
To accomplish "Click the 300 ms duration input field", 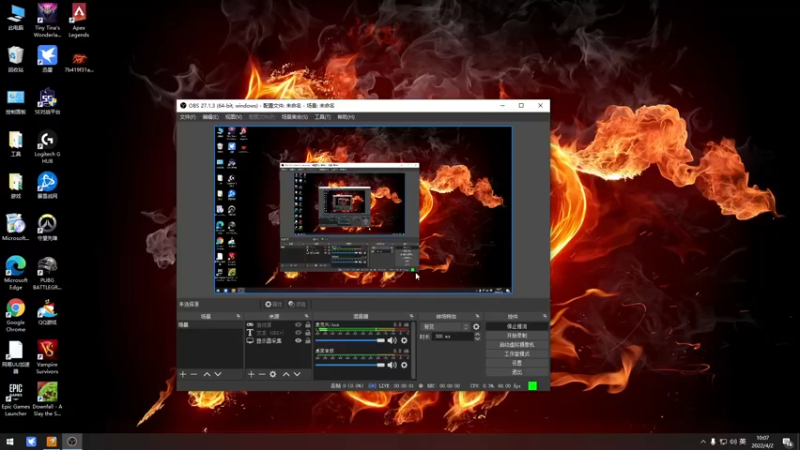I will [x=453, y=337].
